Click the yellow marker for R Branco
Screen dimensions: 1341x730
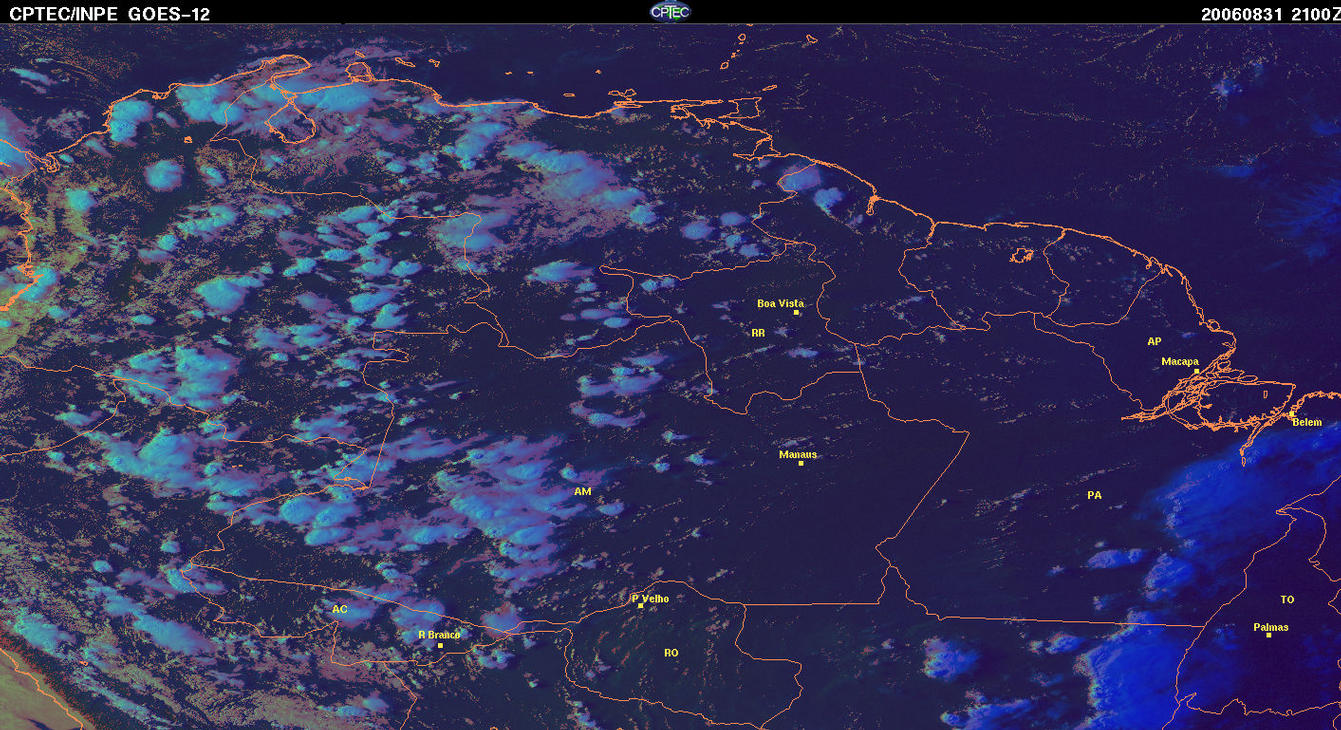point(440,645)
